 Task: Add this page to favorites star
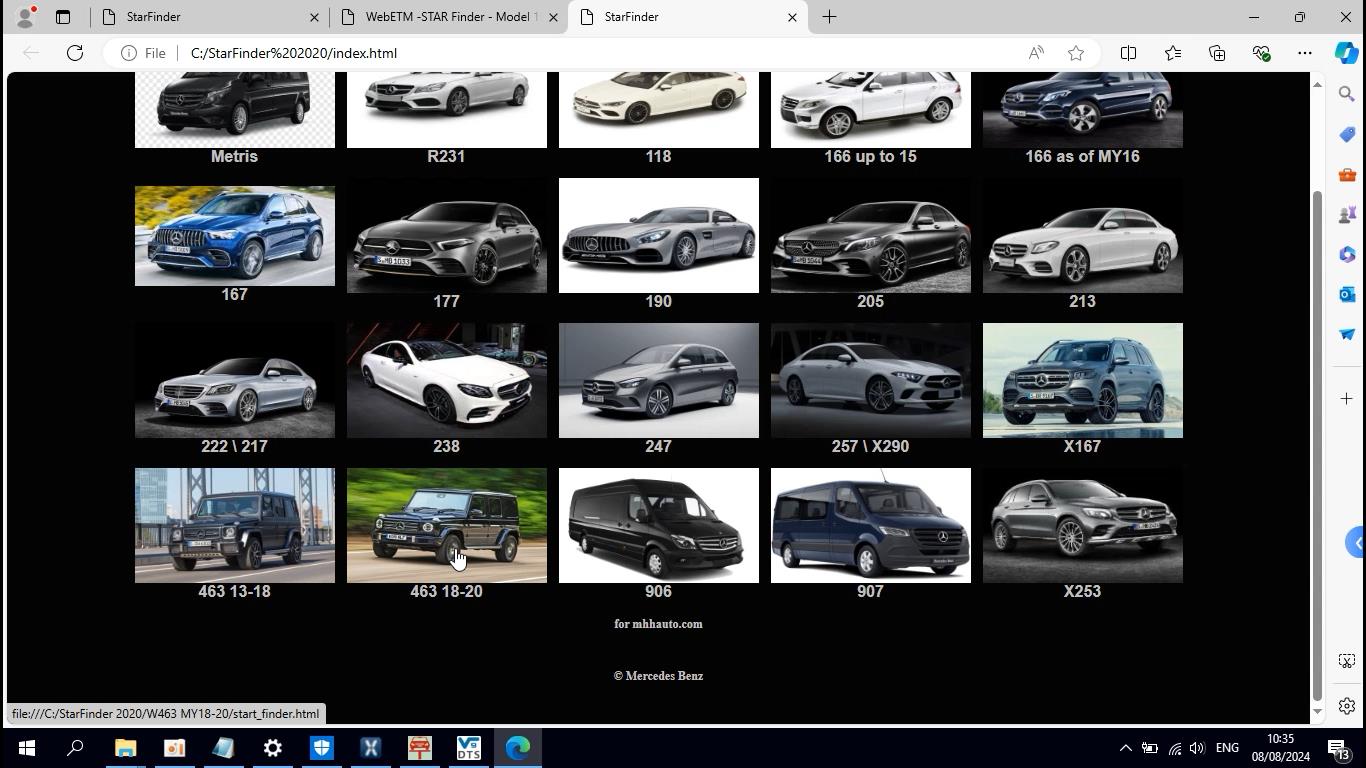1076,53
